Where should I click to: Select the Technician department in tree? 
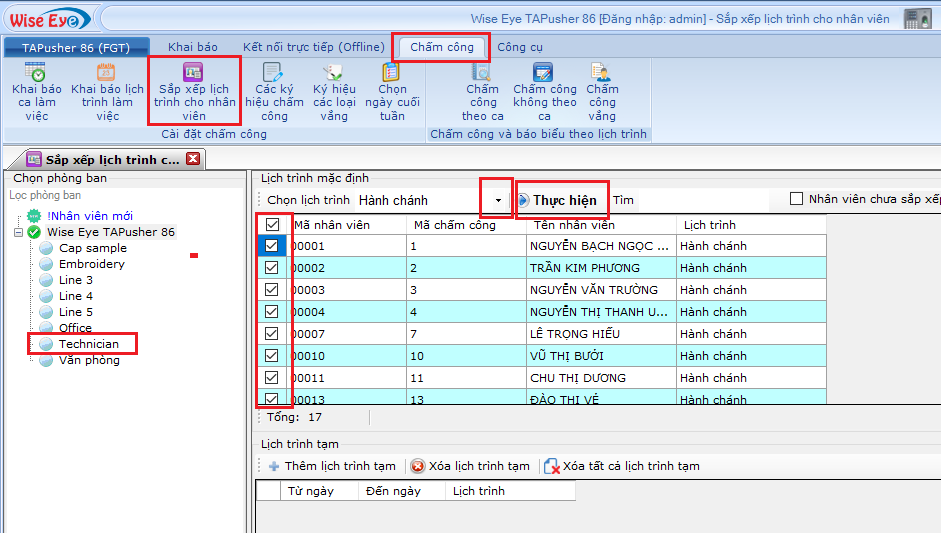pos(88,344)
